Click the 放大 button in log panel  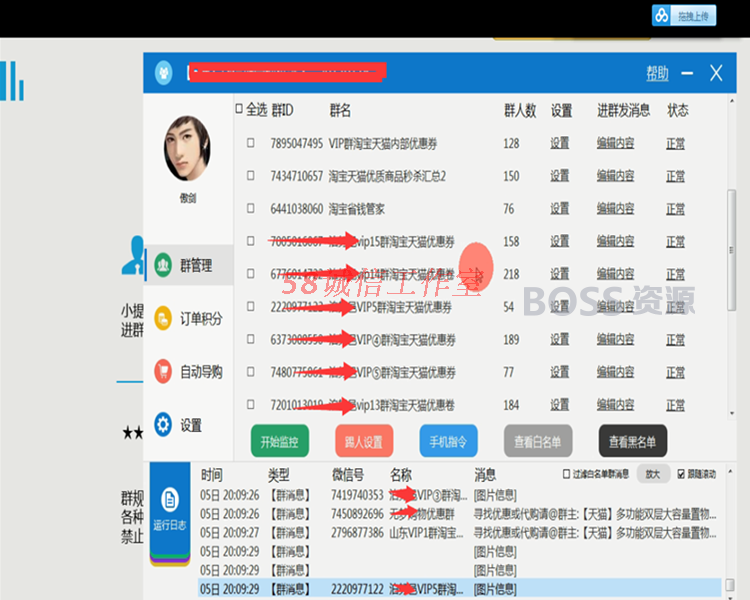point(653,474)
